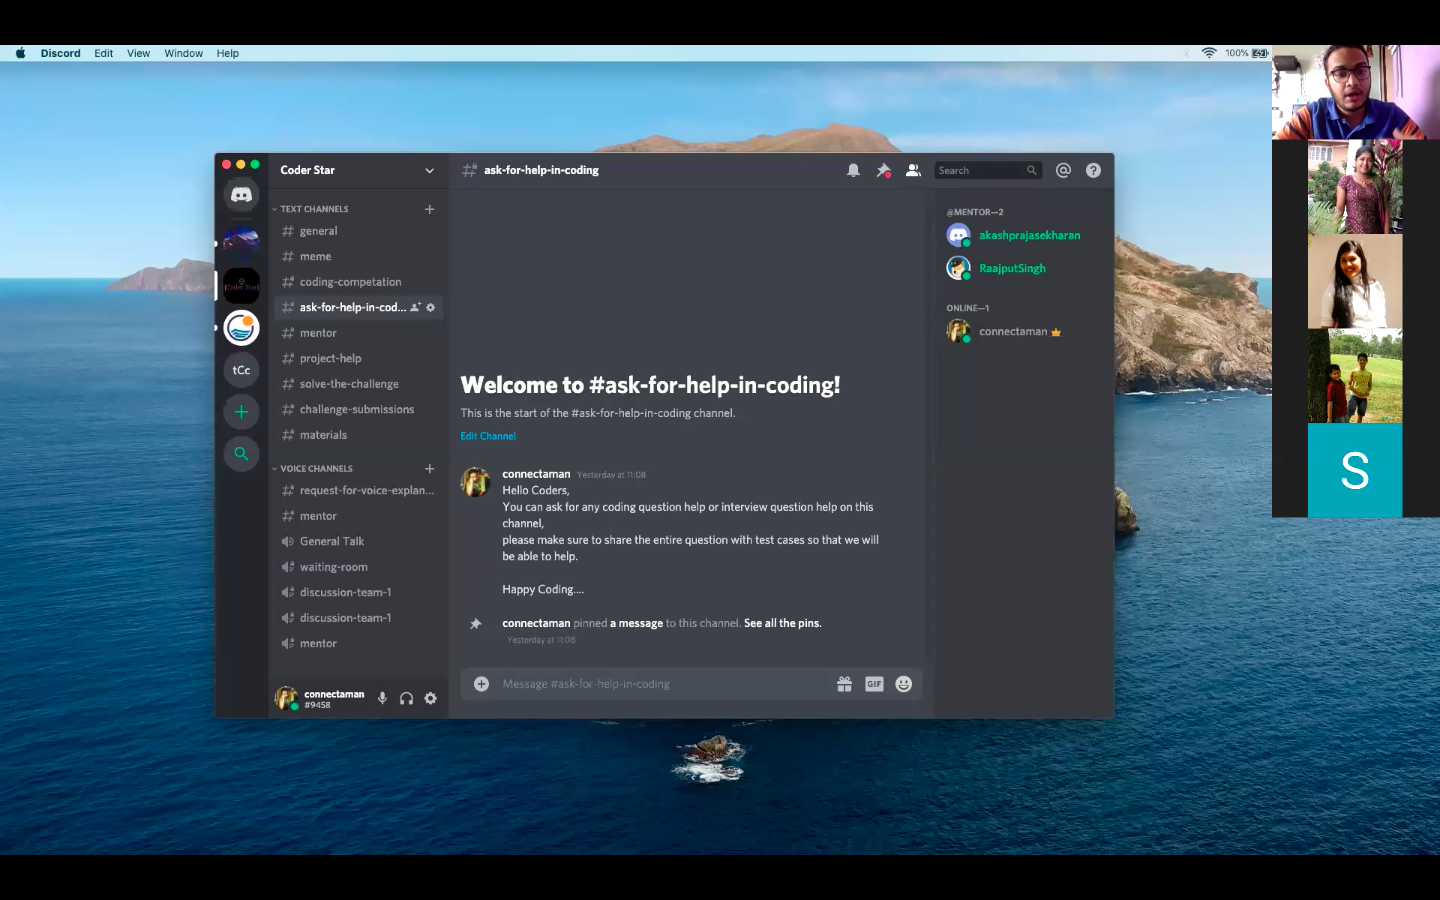Click 'a message' pinned link
The height and width of the screenshot is (900, 1440).
[x=636, y=623]
